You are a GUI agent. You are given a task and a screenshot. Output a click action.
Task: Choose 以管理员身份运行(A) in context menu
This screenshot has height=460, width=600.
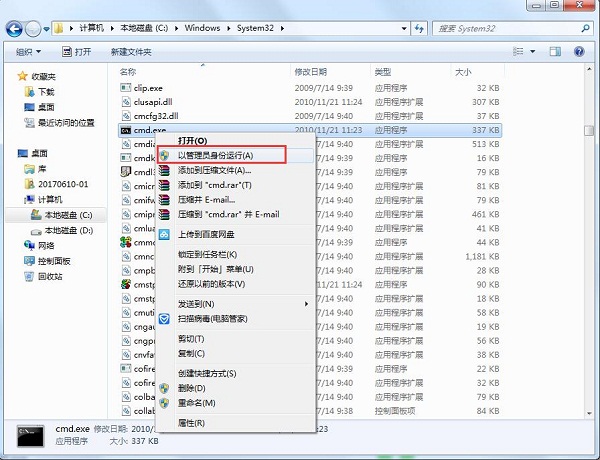(235, 155)
